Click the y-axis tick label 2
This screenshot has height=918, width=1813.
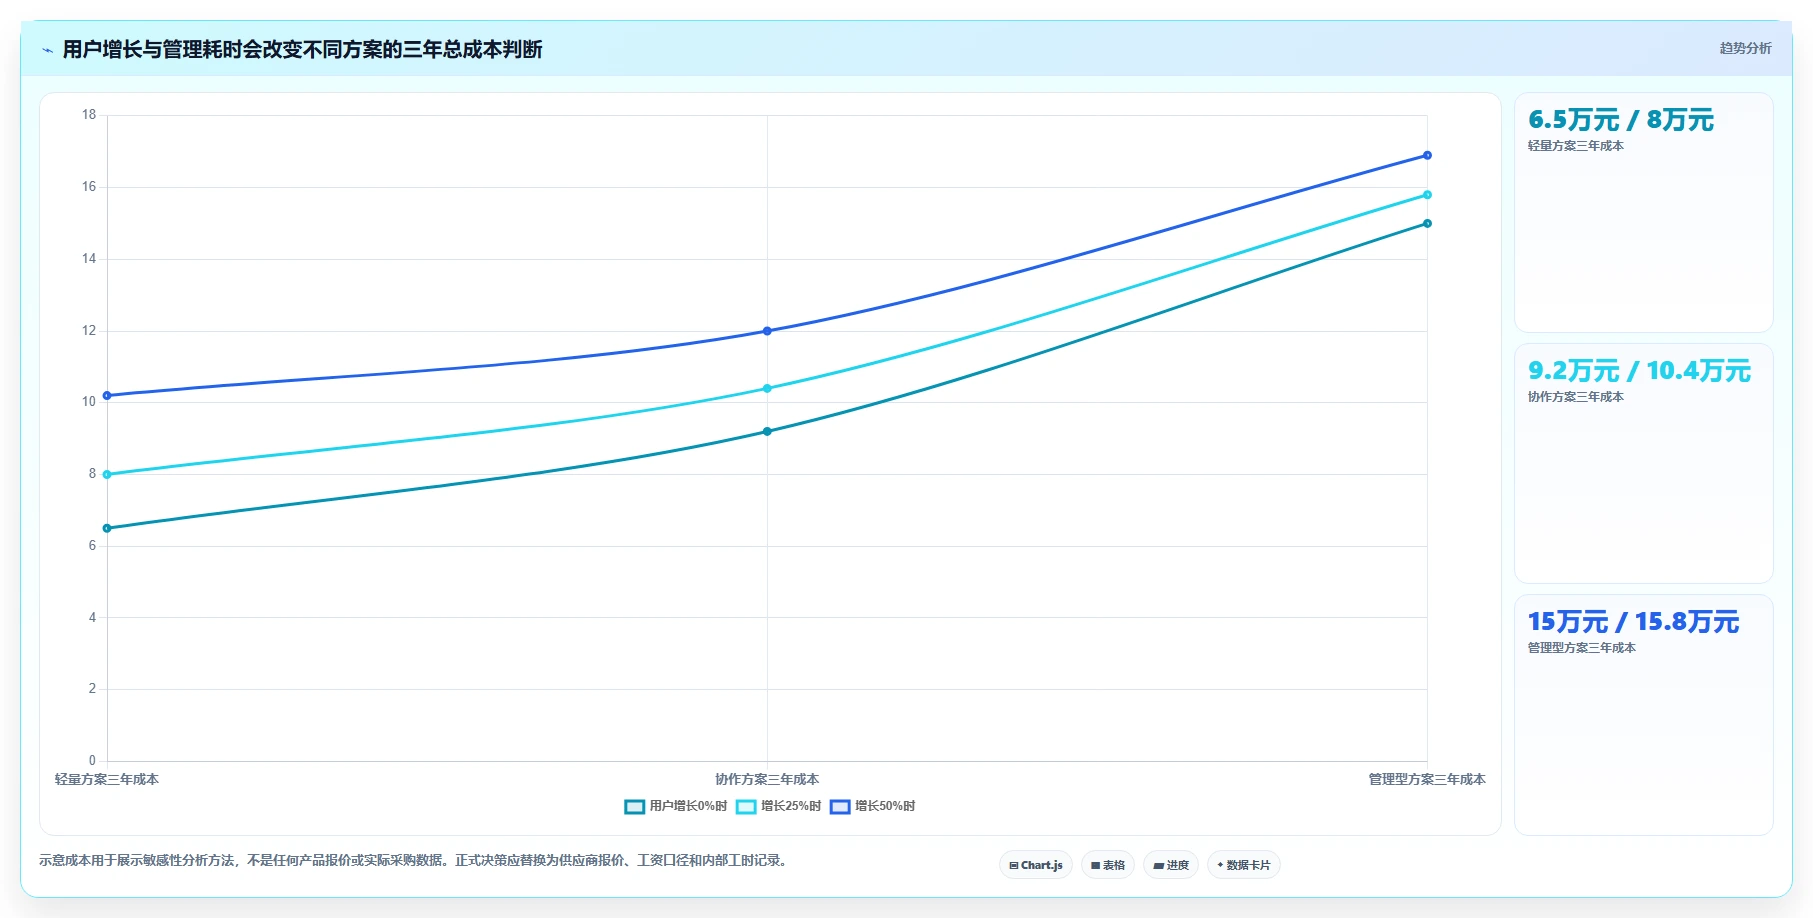92,689
